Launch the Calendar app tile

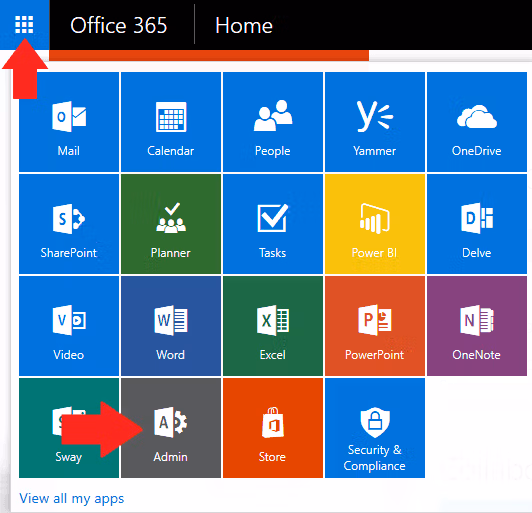pos(171,122)
